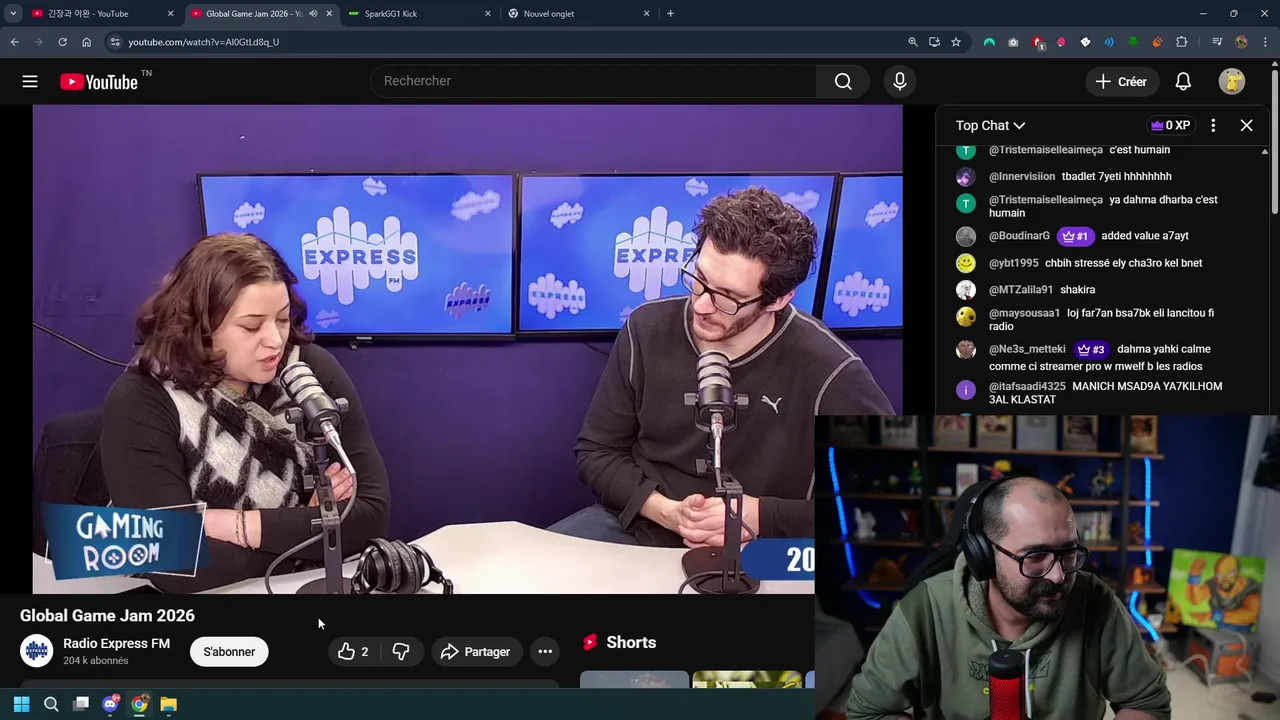Click the install app icon in address bar
The image size is (1280, 720).
click(x=934, y=42)
